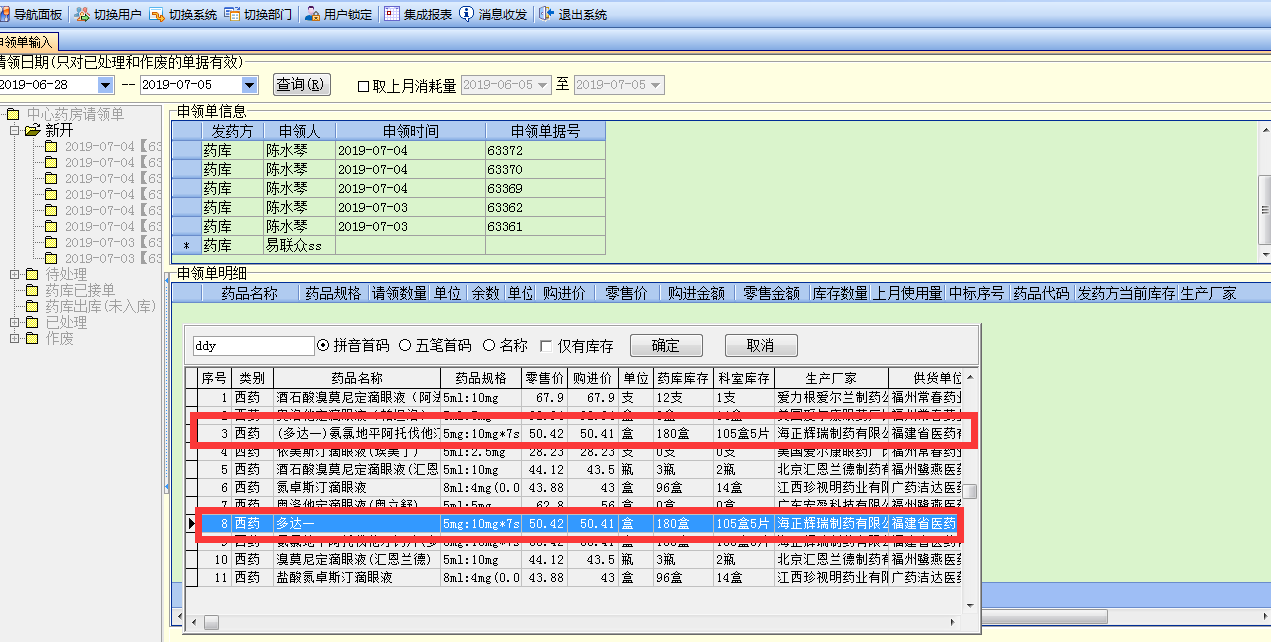This screenshot has height=642, width=1271.
Task: Click the folder icon beside 药库出库(未入库)
Action: point(32,306)
